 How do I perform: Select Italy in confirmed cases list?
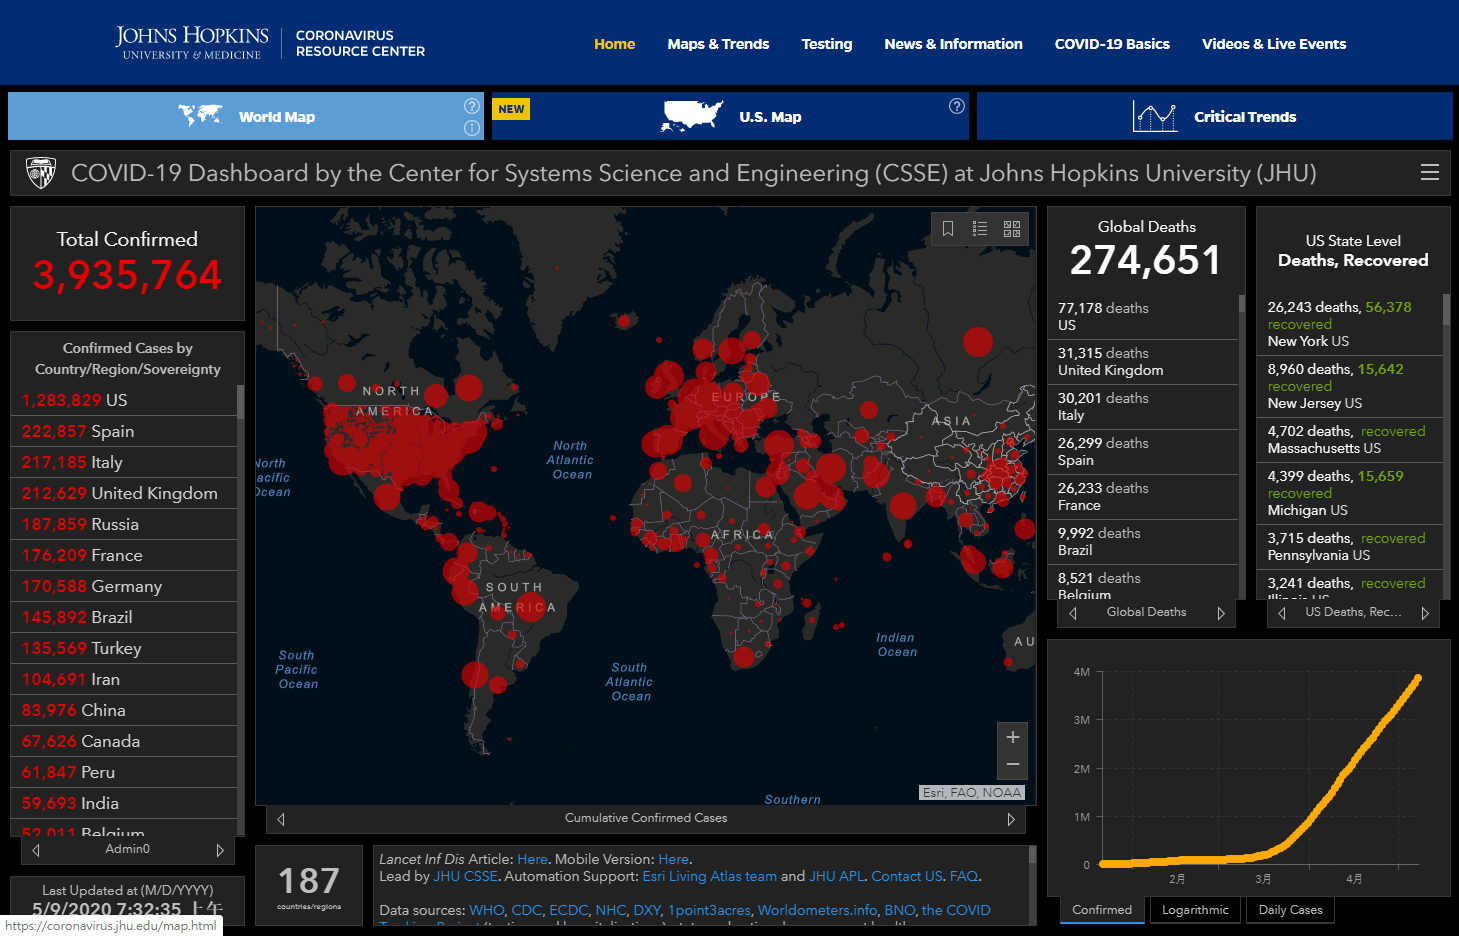[124, 462]
